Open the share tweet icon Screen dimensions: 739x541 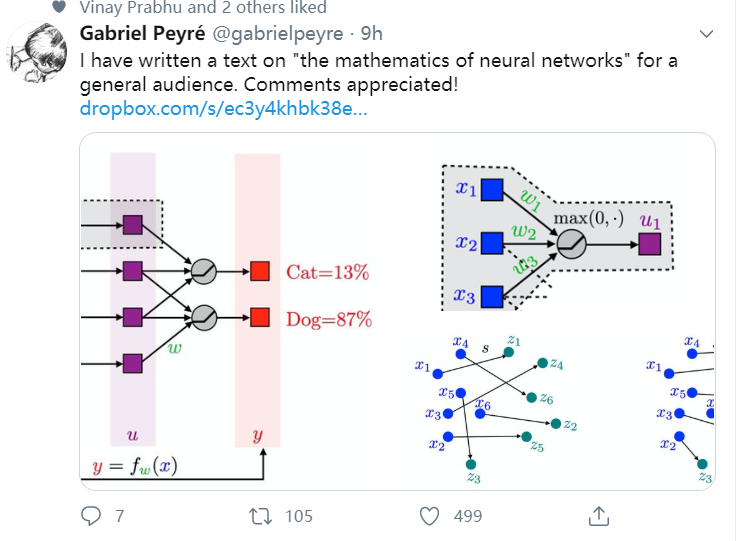600,516
